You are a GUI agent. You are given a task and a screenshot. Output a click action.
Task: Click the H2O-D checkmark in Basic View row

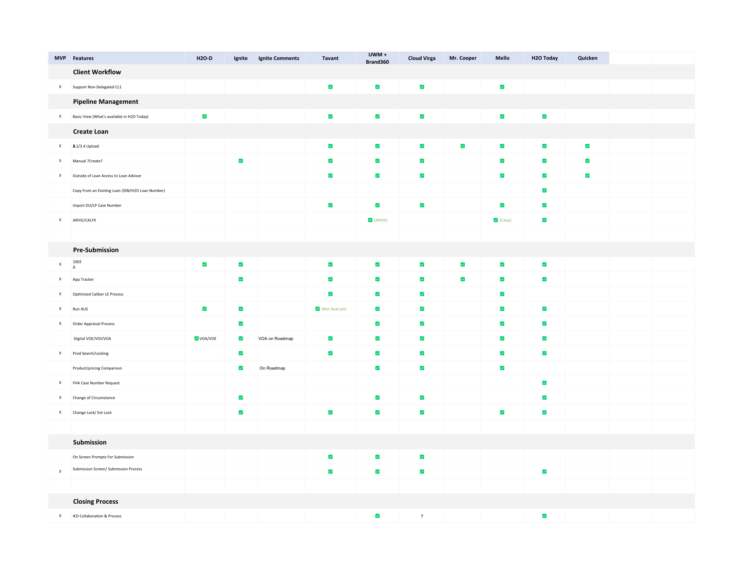tap(204, 117)
